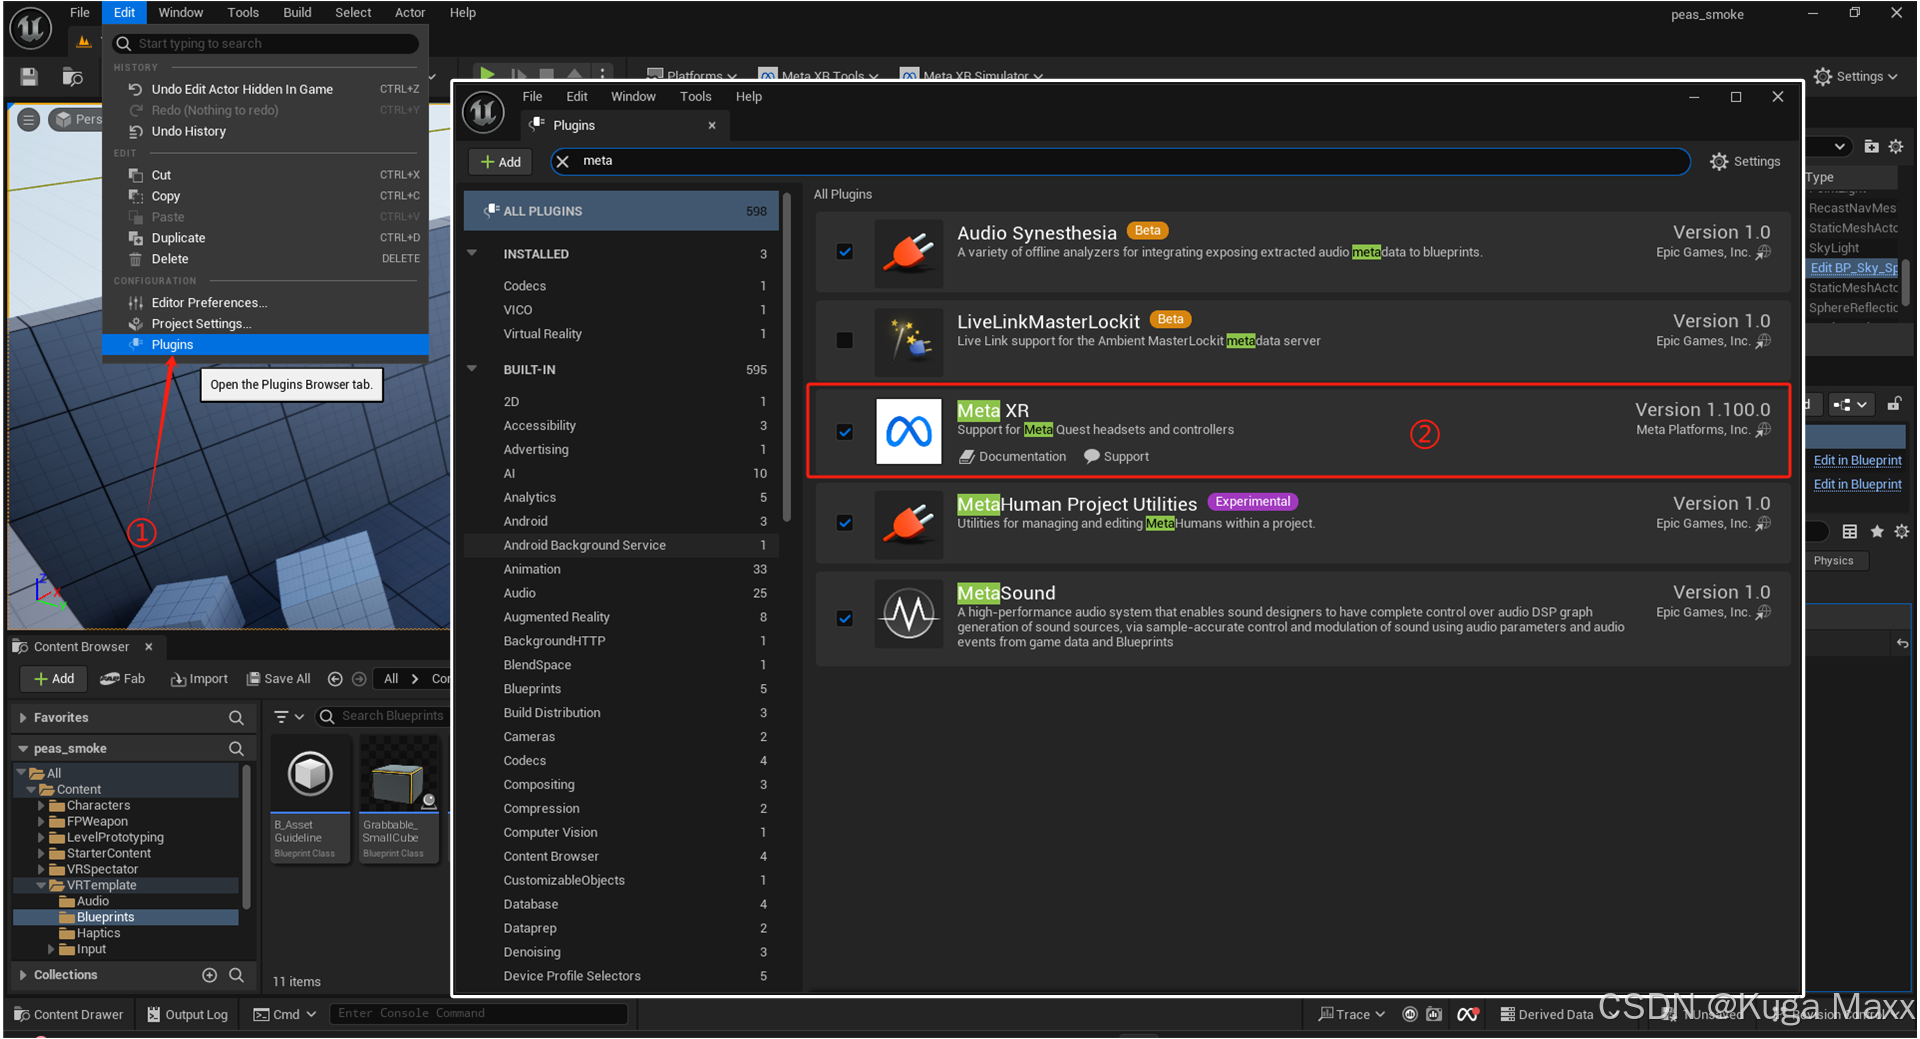Screen dimensions: 1920x1039
Task: Click the plugin search field containing meta
Action: point(1120,161)
